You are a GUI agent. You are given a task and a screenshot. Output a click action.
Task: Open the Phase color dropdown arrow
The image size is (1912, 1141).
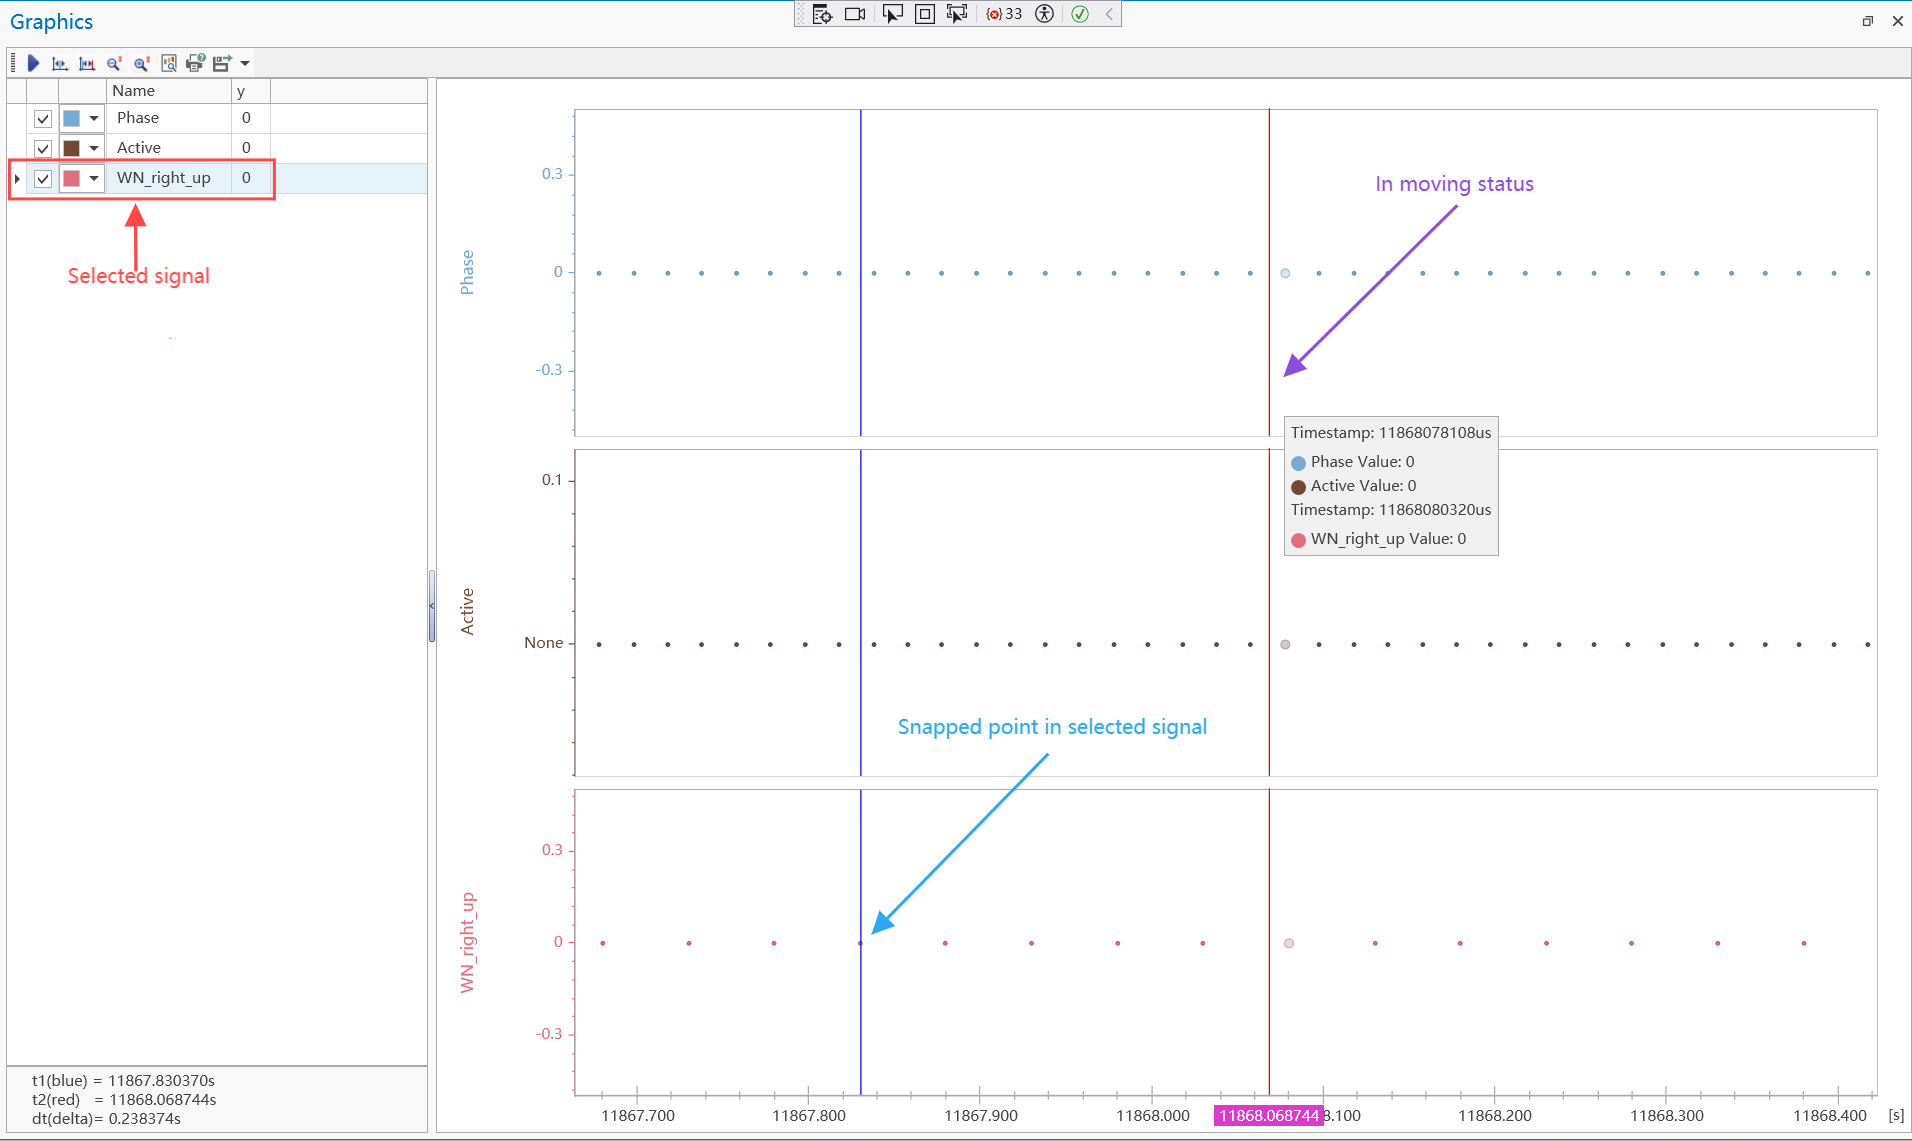pos(94,119)
